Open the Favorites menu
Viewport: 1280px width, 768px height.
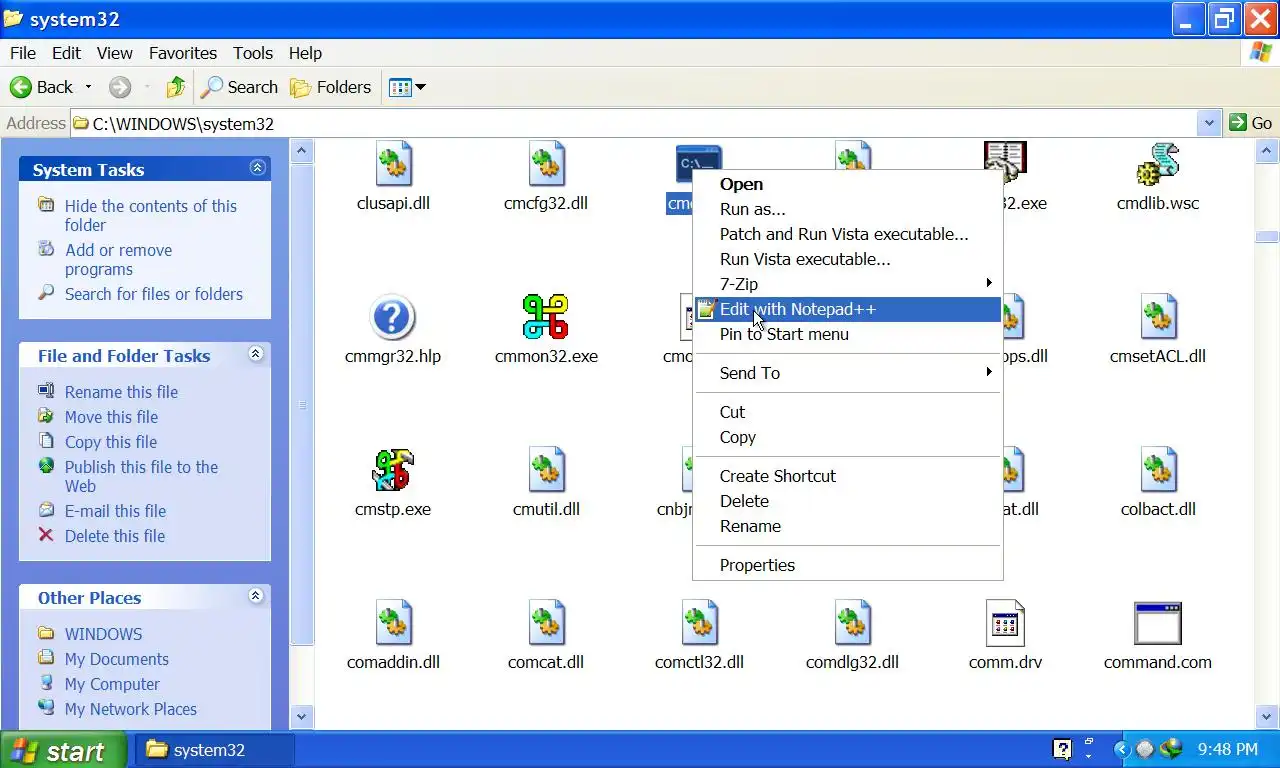click(183, 53)
